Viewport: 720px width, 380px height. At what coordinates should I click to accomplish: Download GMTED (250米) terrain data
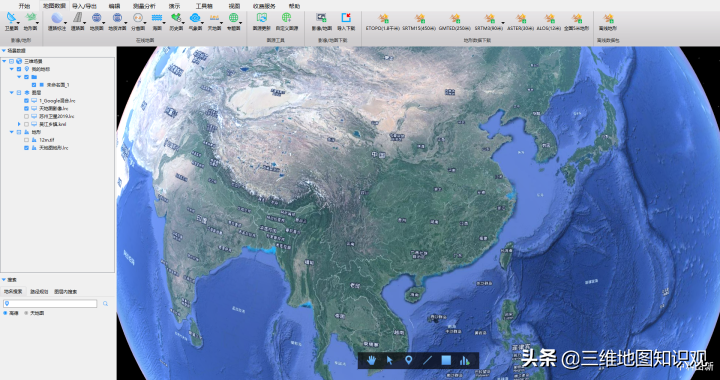(x=455, y=21)
